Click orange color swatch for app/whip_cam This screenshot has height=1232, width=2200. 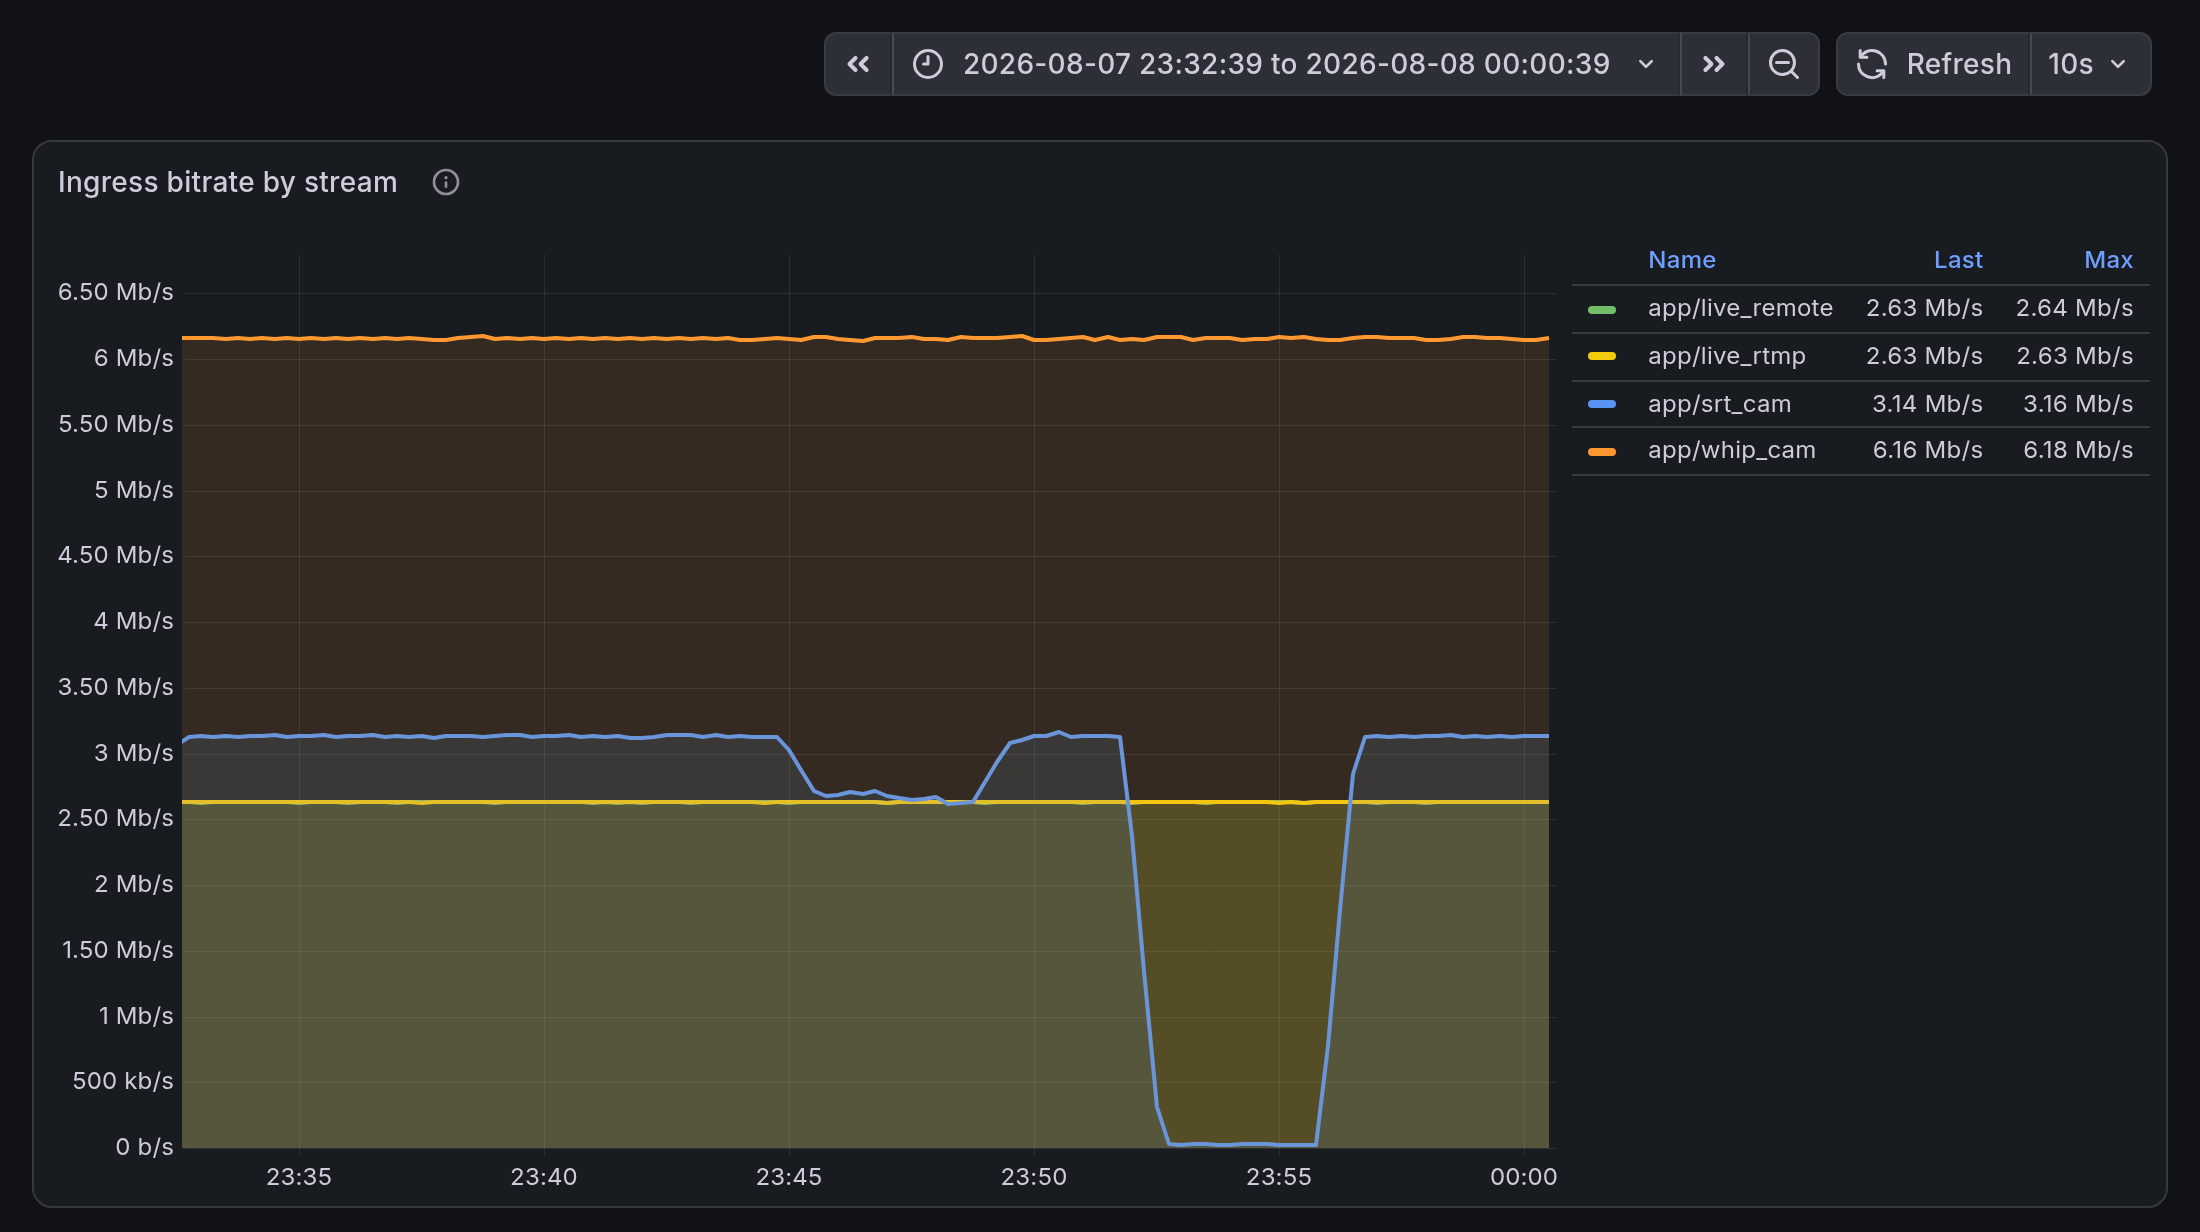click(1602, 451)
